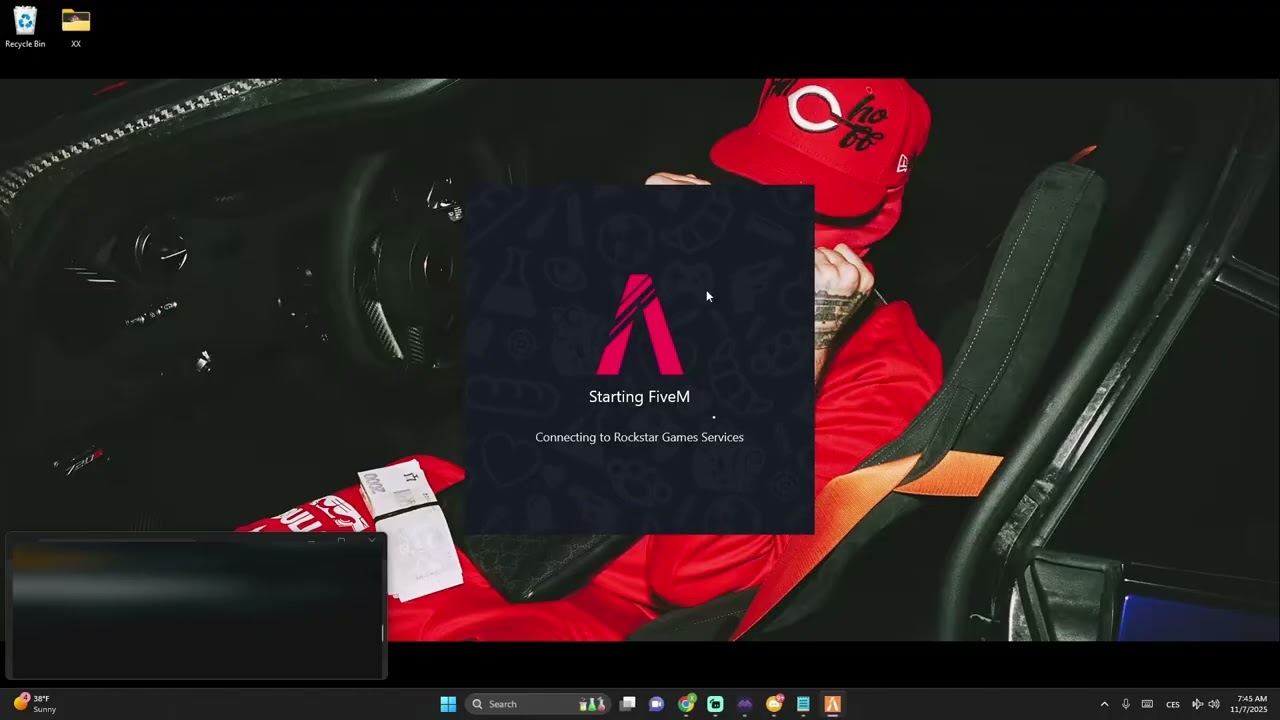Open the Windows Start menu
1280x720 pixels.
448,704
